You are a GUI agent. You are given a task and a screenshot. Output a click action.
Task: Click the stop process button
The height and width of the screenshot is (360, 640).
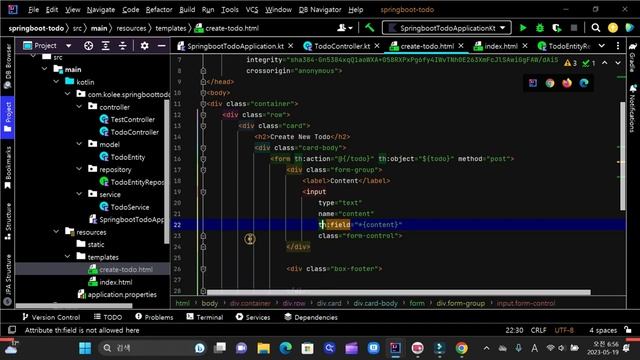[x=574, y=28]
